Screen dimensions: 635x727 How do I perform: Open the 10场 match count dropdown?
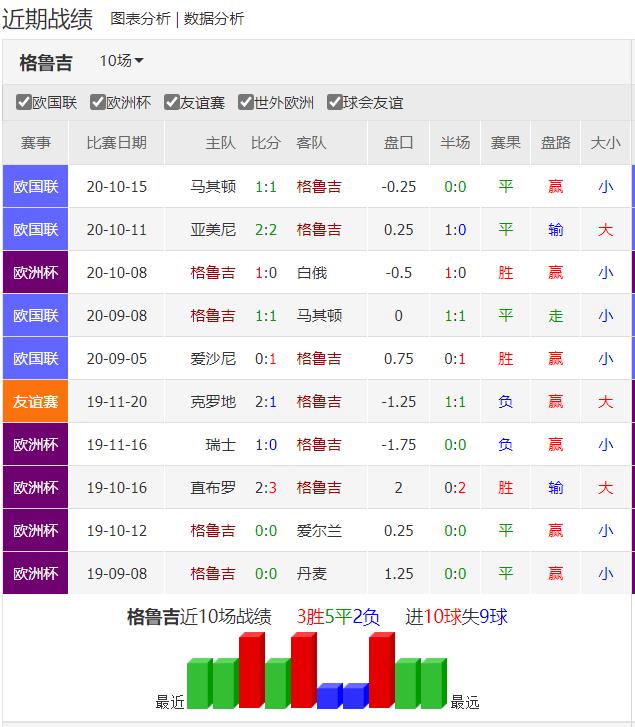tap(121, 61)
